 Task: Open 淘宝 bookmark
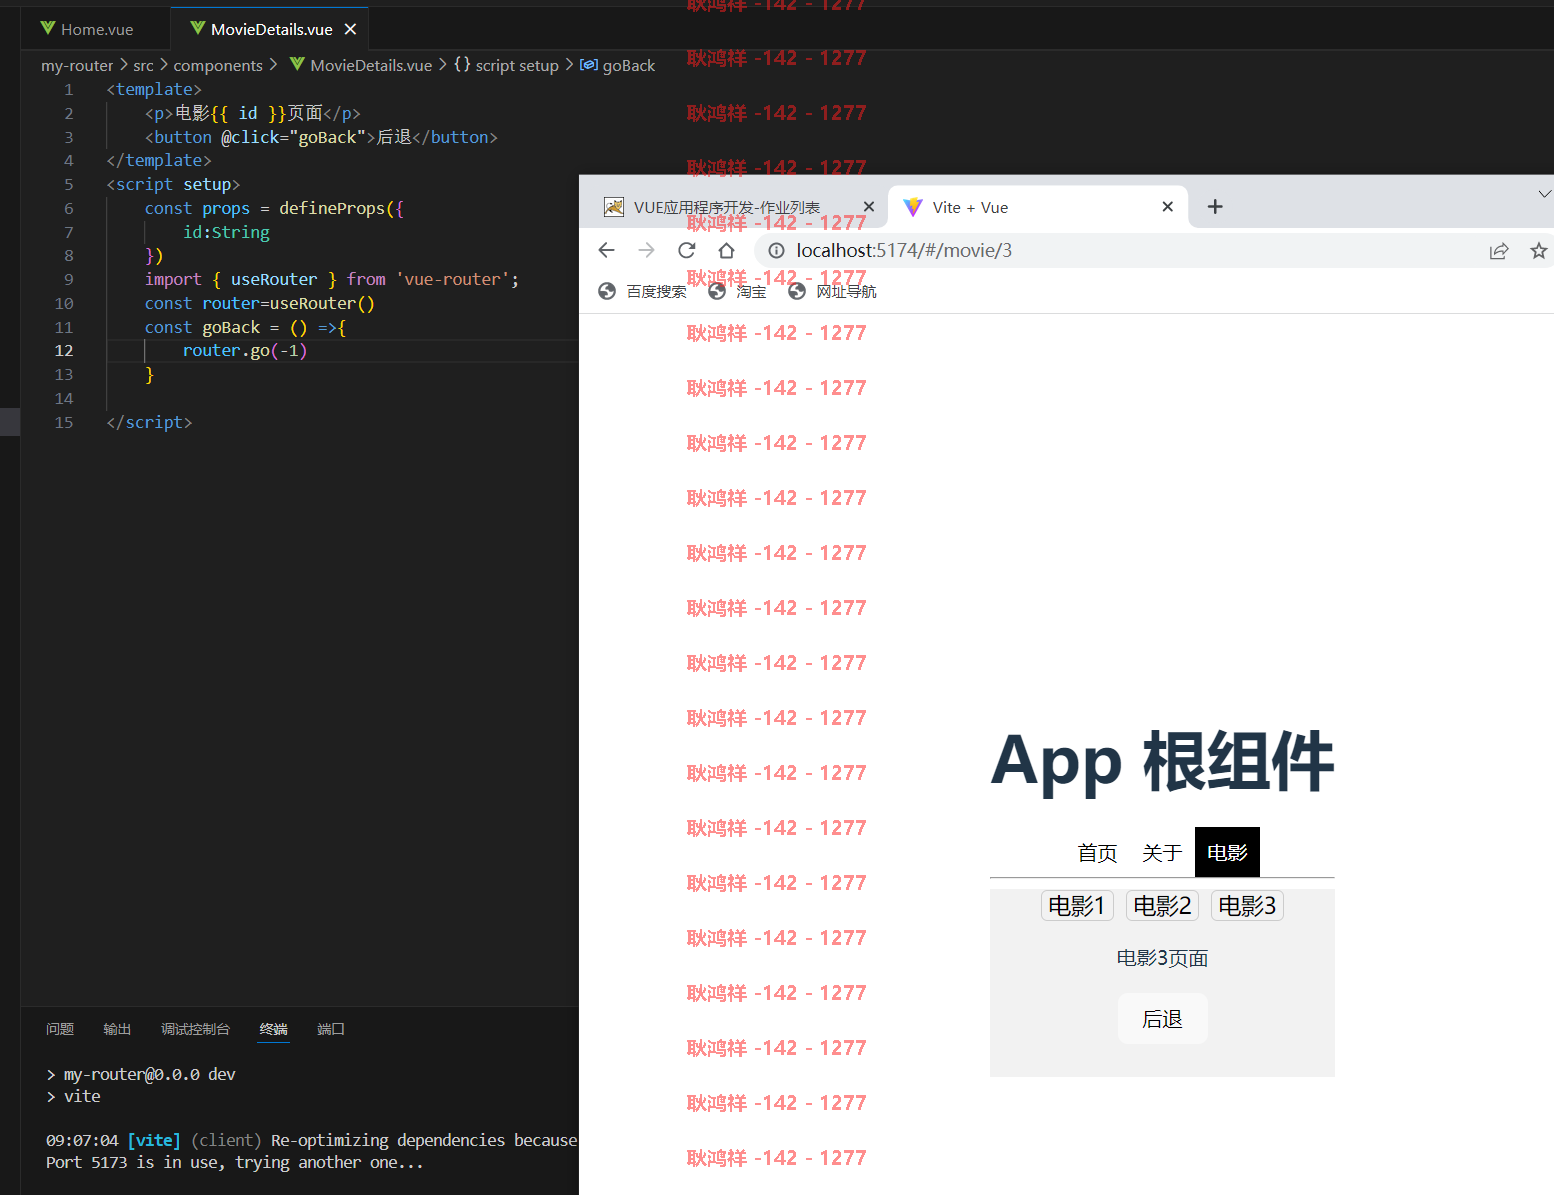(737, 291)
